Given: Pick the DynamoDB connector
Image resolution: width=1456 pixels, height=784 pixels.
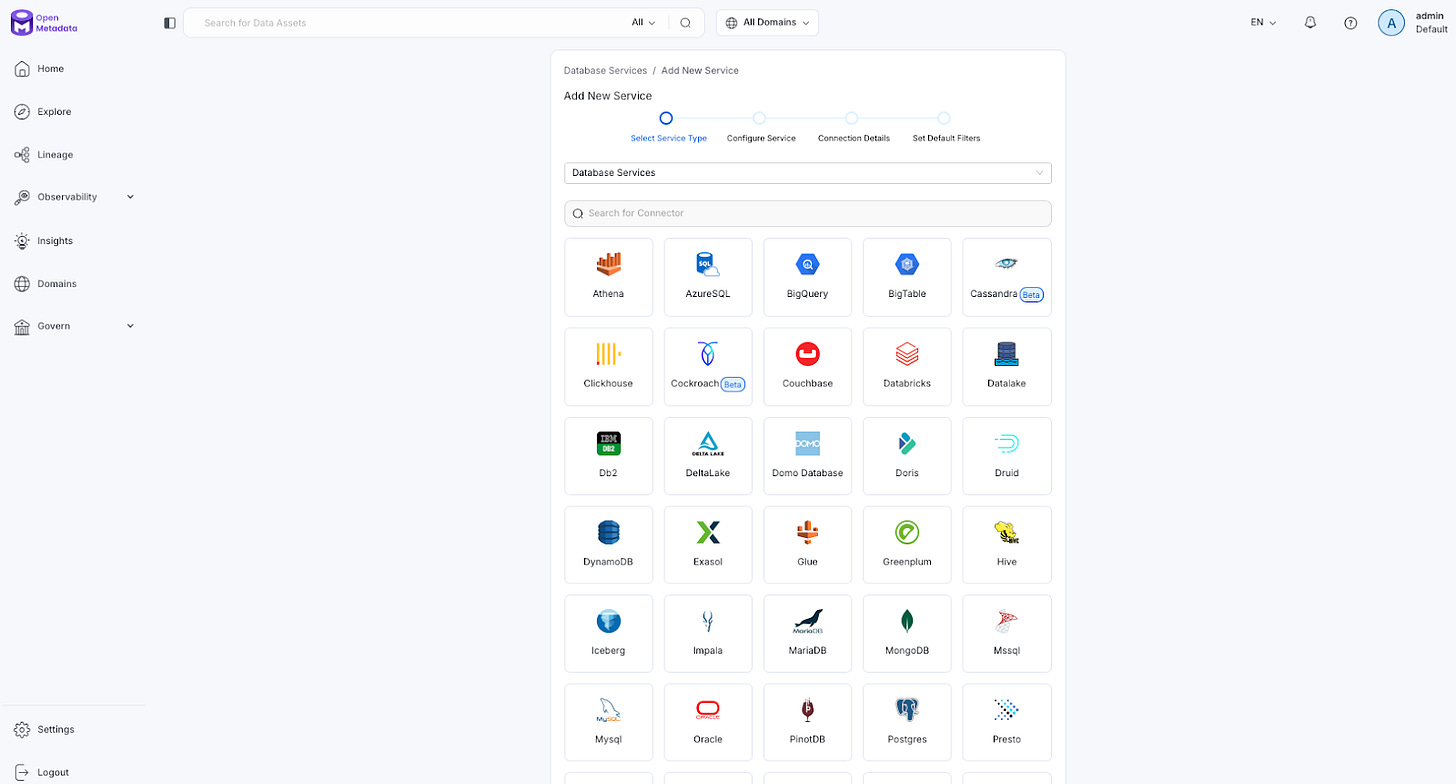Looking at the screenshot, I should pyautogui.click(x=608, y=545).
